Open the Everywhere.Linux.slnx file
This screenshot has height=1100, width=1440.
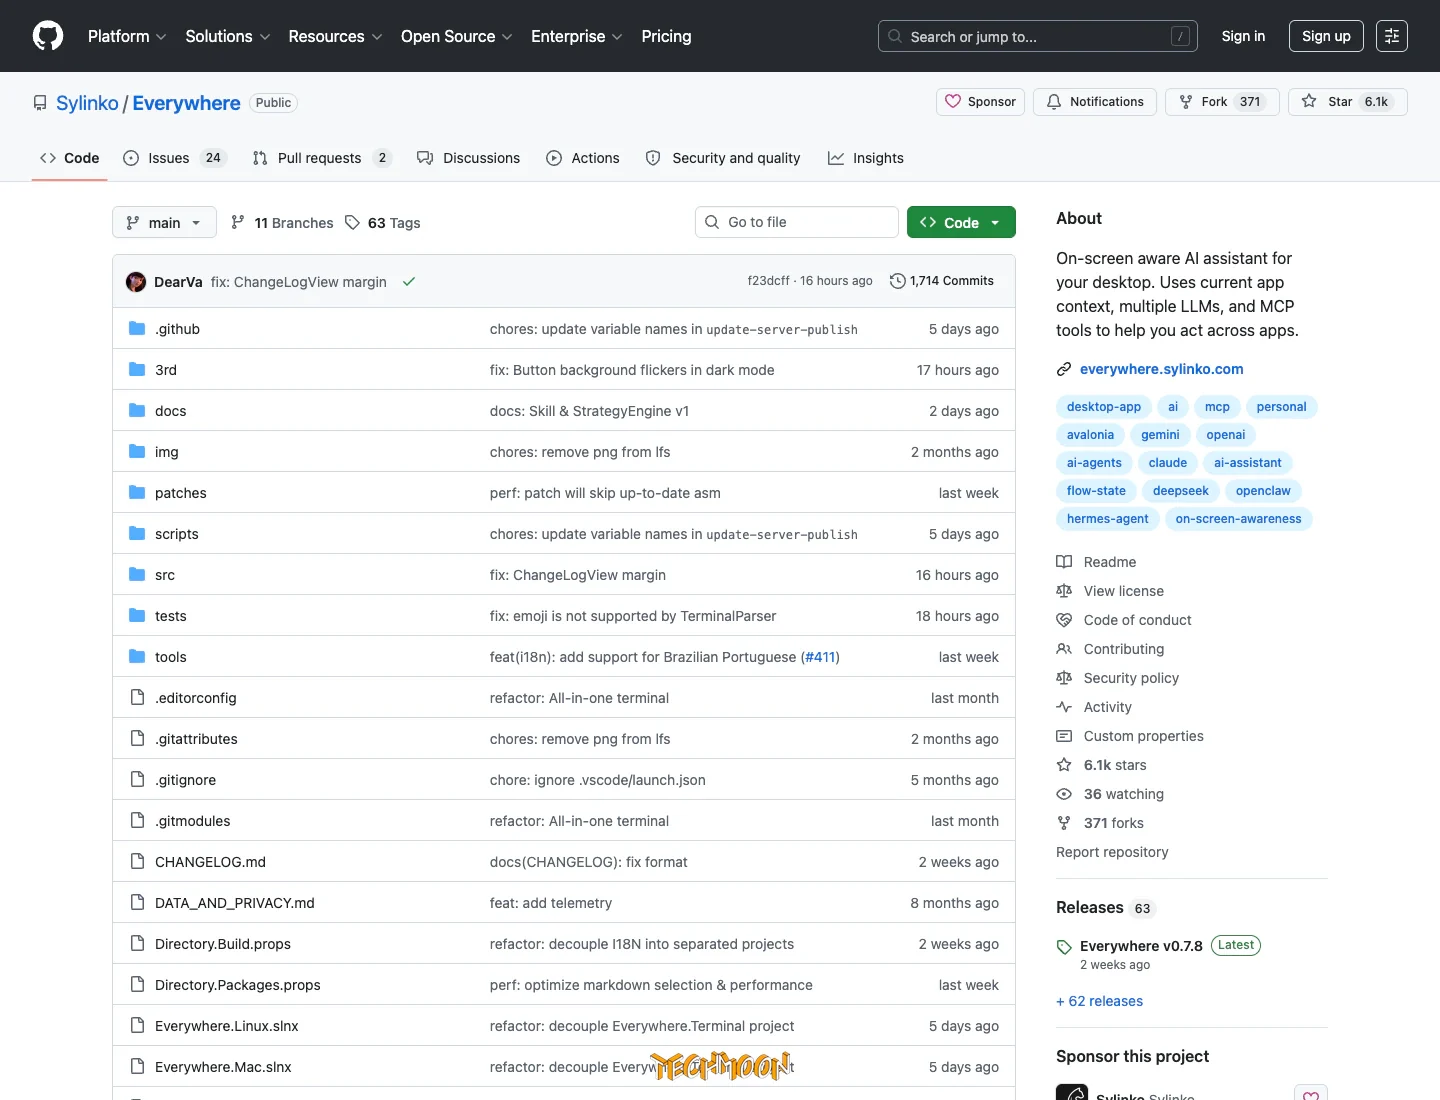click(227, 1026)
